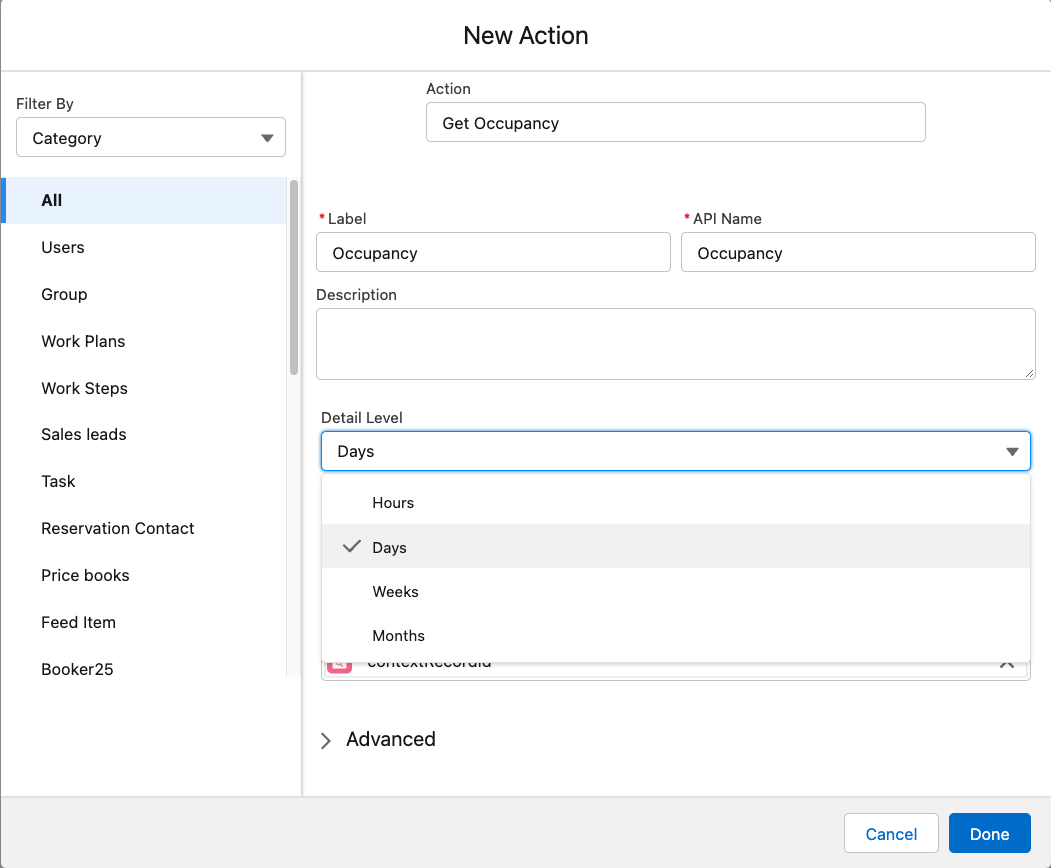Show Price books actions

(85, 575)
